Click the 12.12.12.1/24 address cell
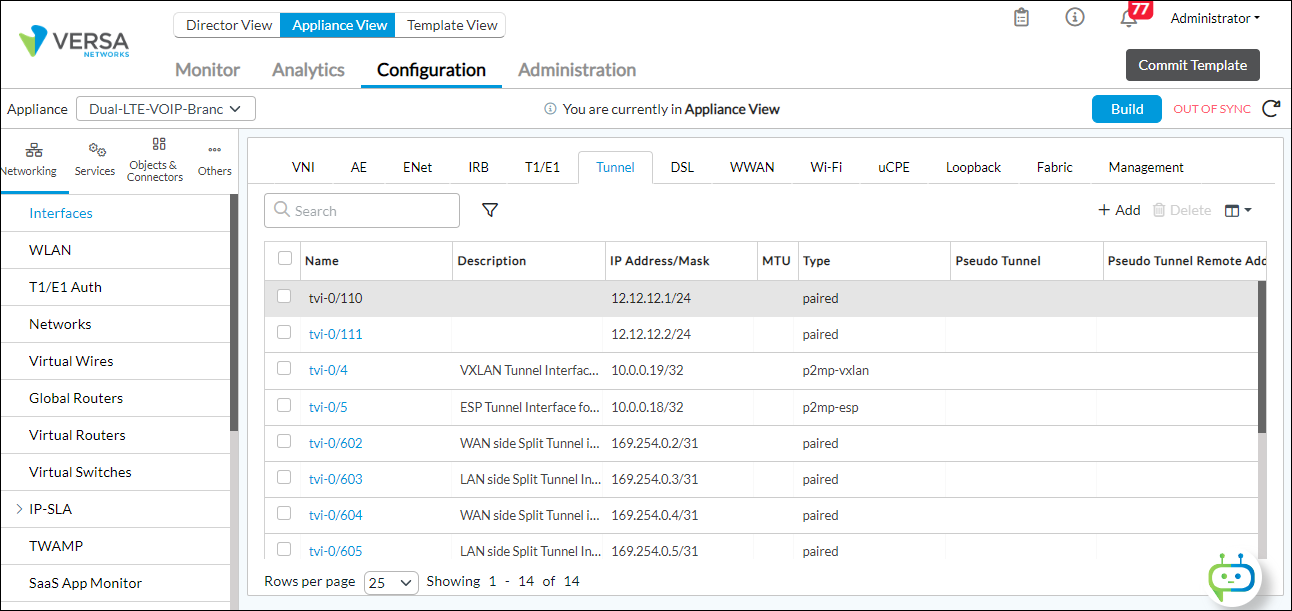The height and width of the screenshot is (611, 1292). (650, 298)
